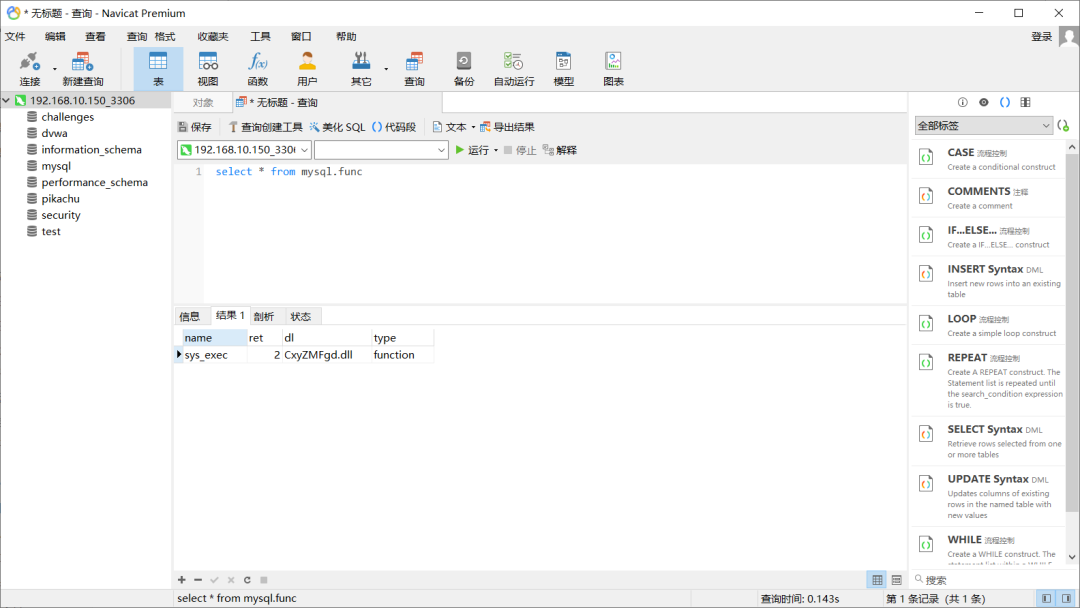The height and width of the screenshot is (608, 1080).
Task: Click the 用户 users toolbar icon
Action: [307, 69]
